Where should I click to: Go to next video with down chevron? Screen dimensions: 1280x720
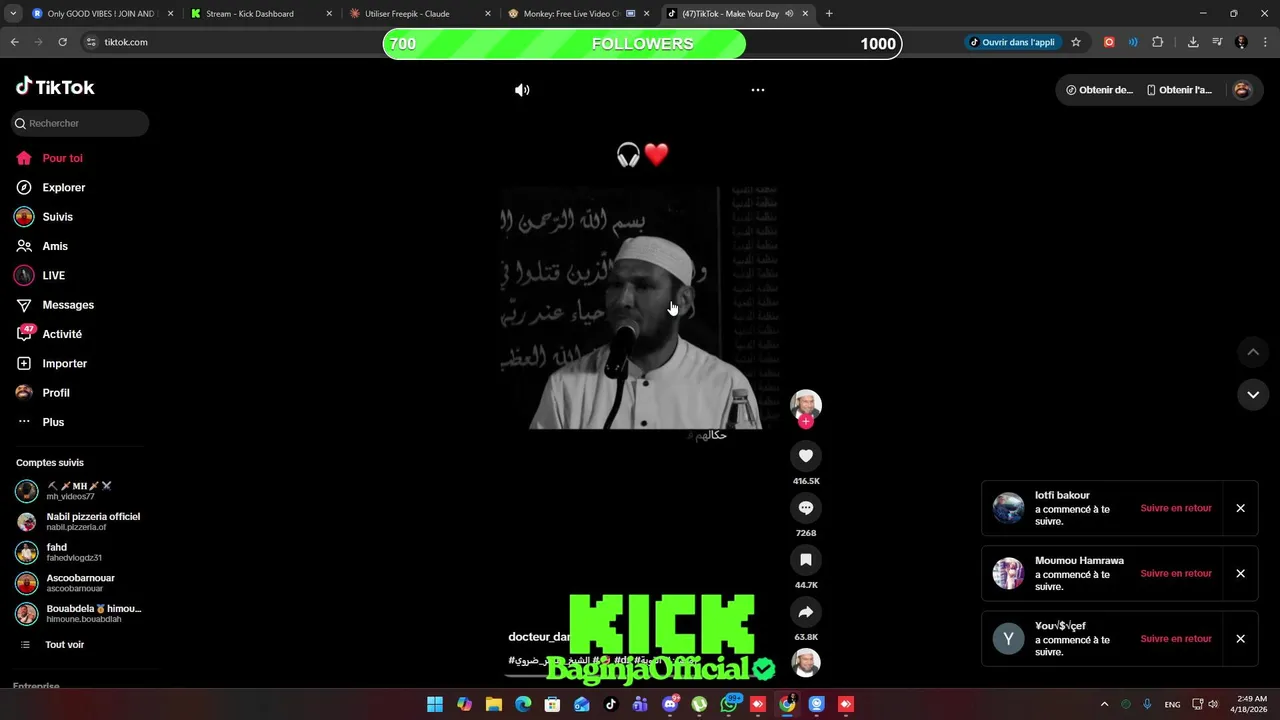[x=1253, y=395]
